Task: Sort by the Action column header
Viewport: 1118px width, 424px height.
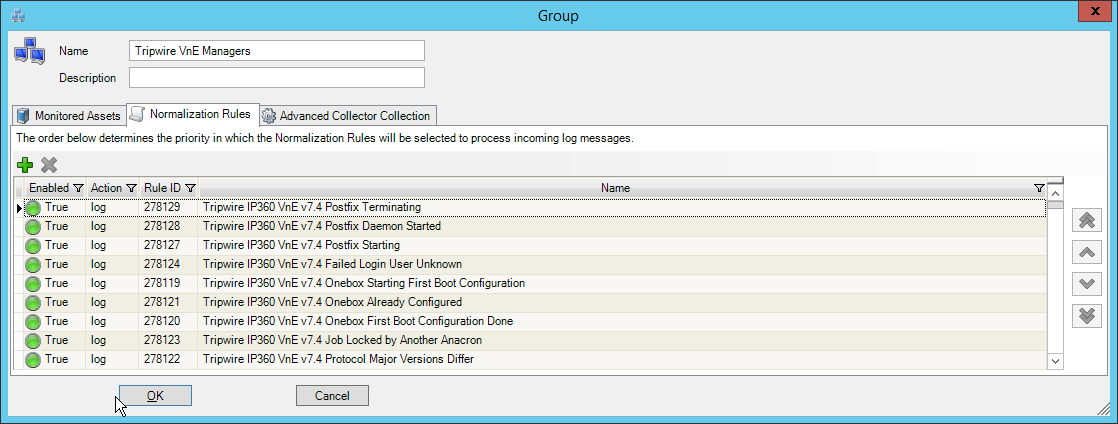Action: pos(106,188)
